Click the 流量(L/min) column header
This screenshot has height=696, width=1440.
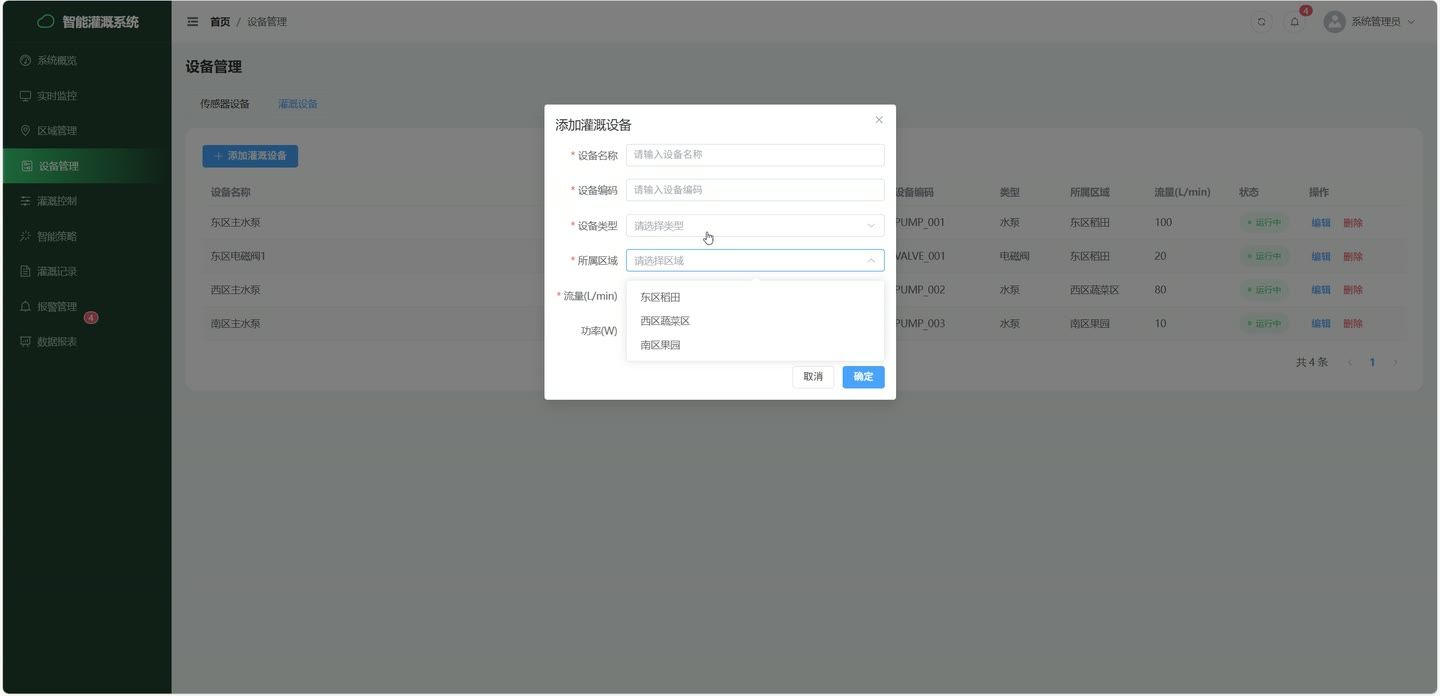tap(1182, 192)
